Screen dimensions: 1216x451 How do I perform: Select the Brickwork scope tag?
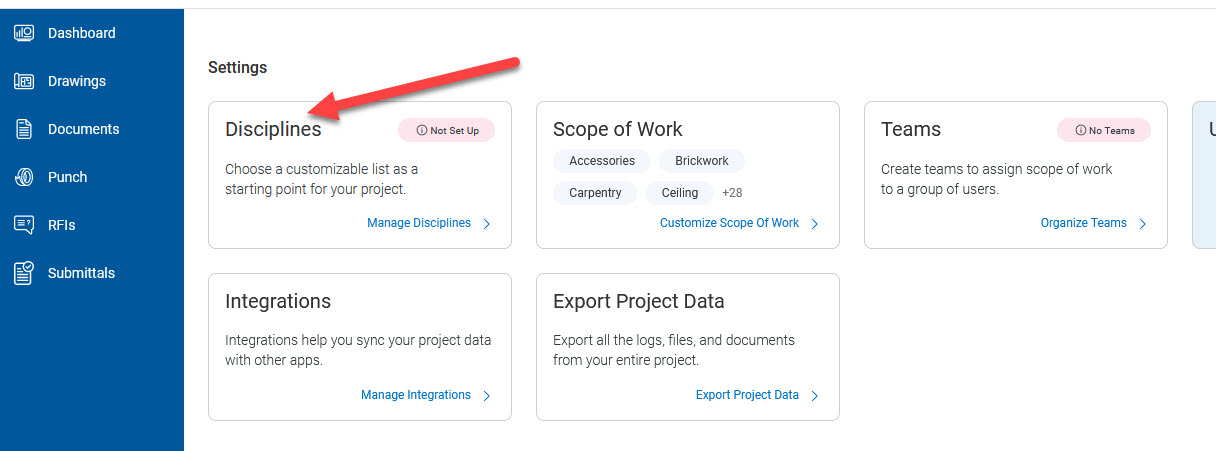[x=702, y=161]
